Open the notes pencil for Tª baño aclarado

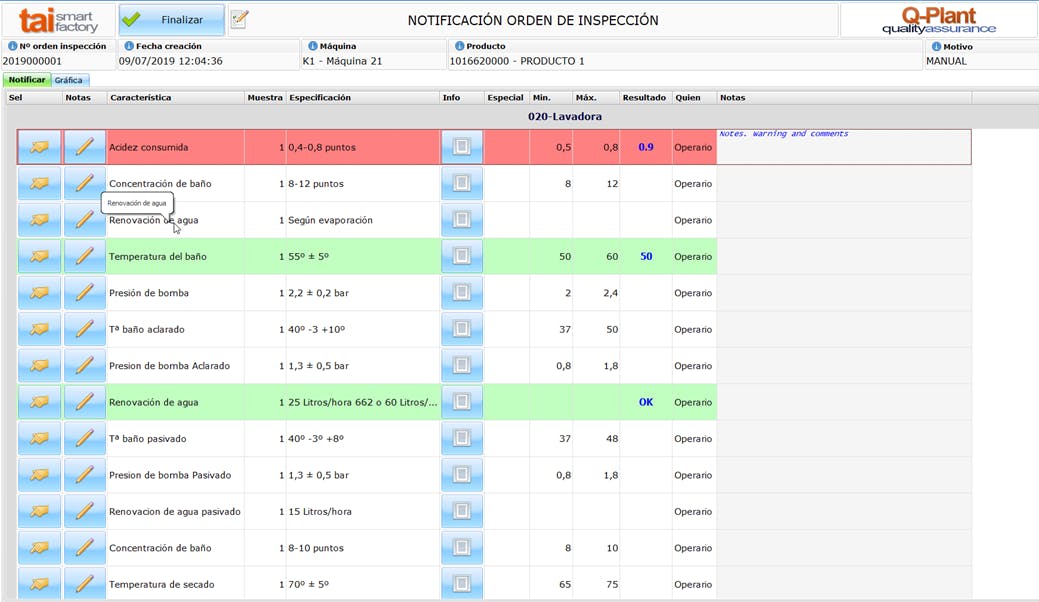pos(85,329)
